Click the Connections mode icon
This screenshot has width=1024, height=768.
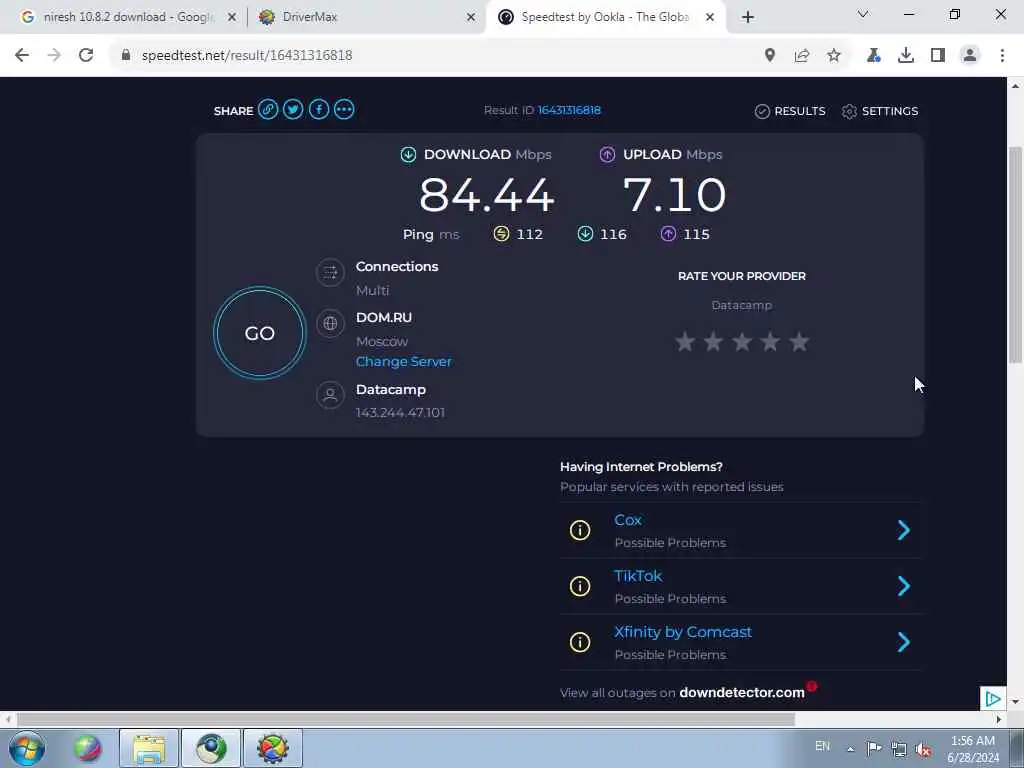click(330, 273)
